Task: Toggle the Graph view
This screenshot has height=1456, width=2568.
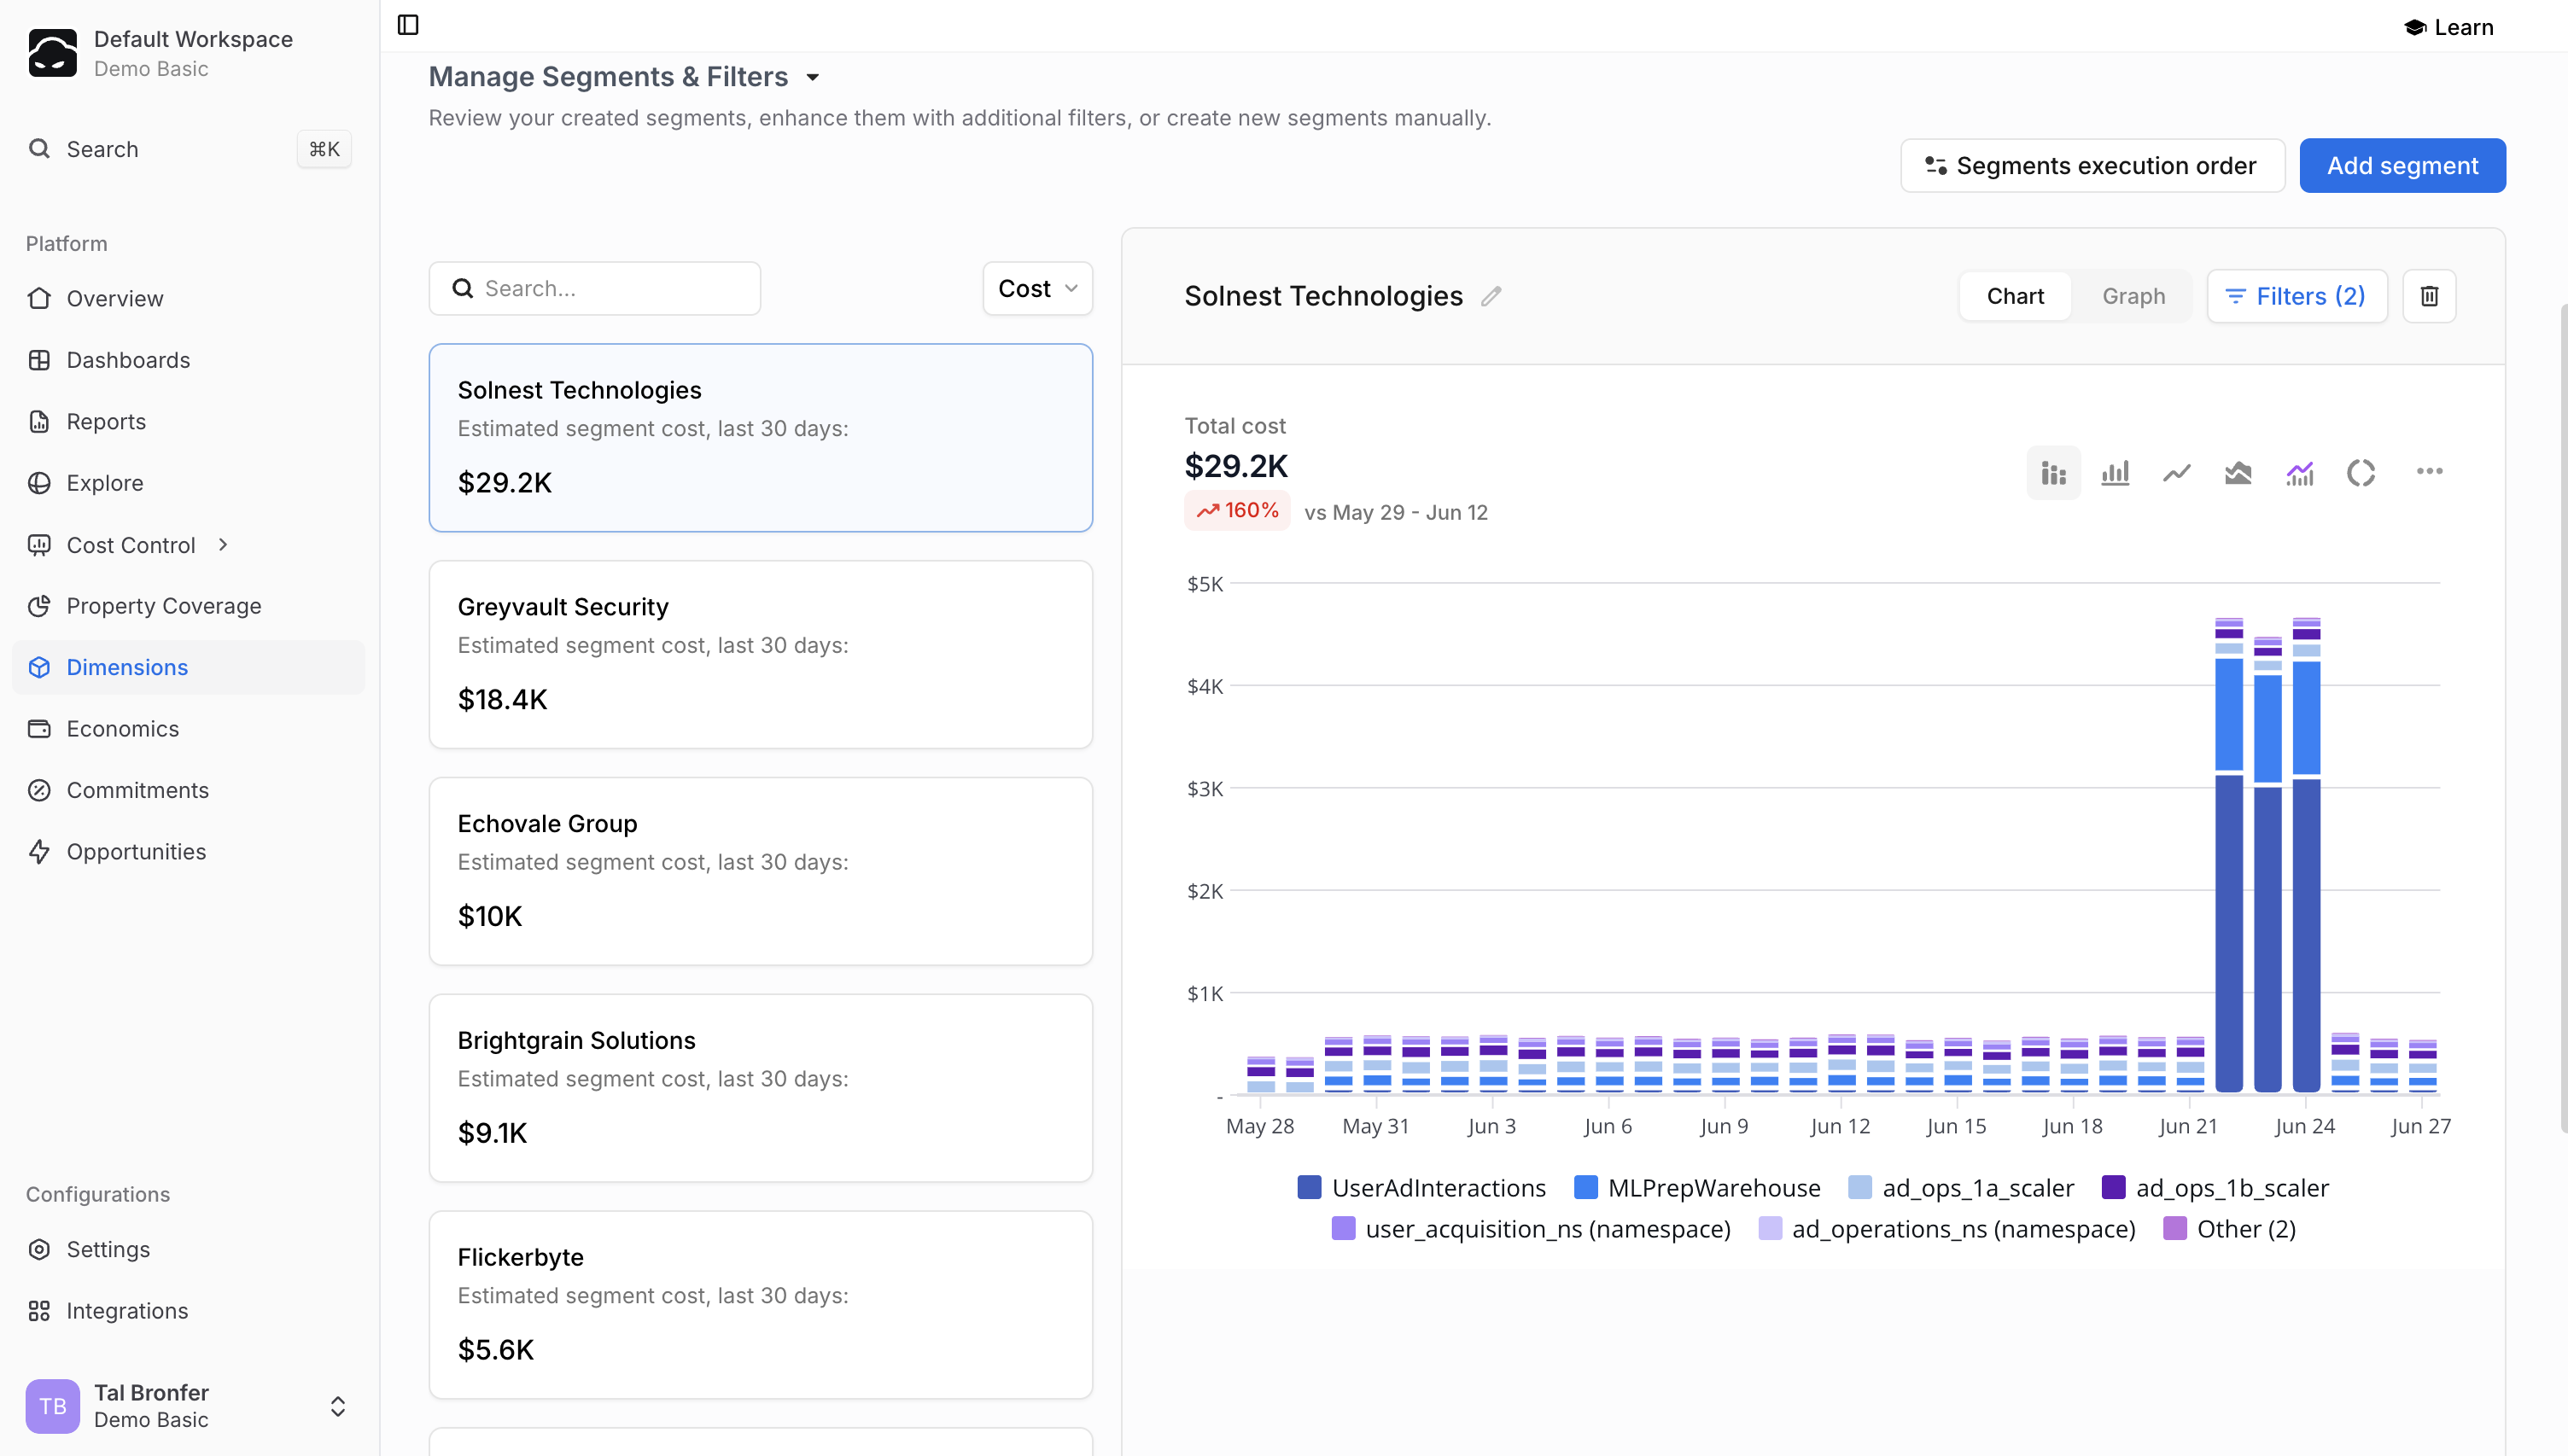Action: point(2133,296)
